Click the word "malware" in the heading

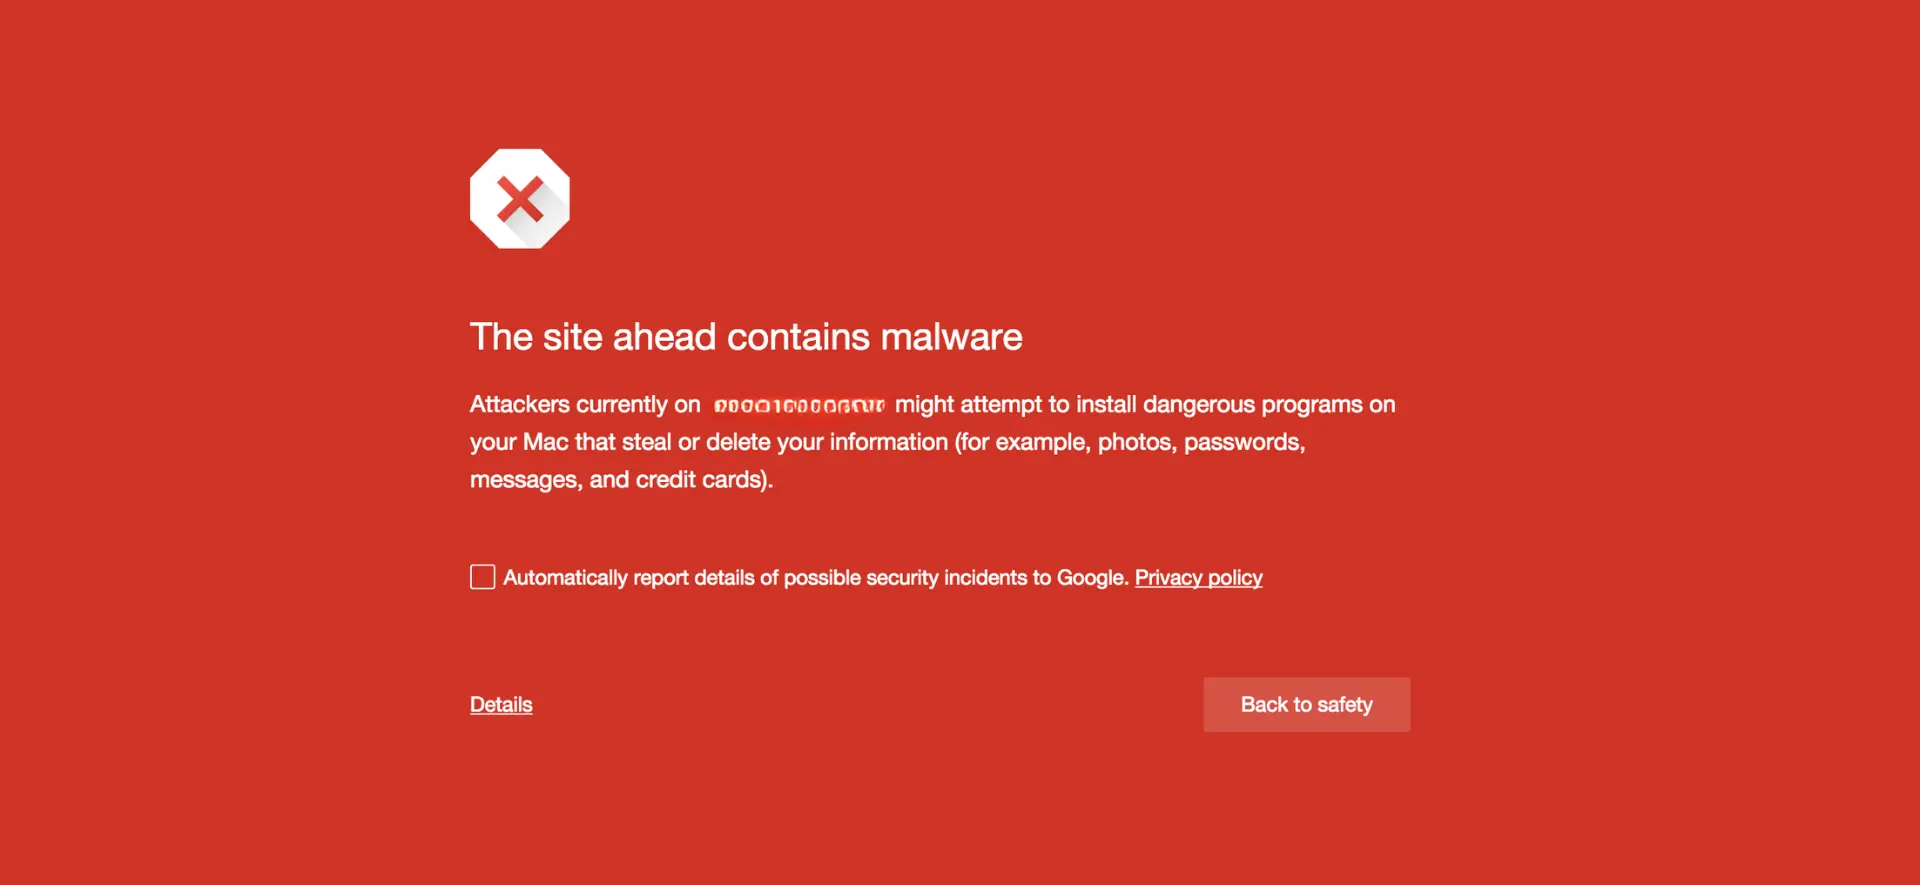[951, 337]
